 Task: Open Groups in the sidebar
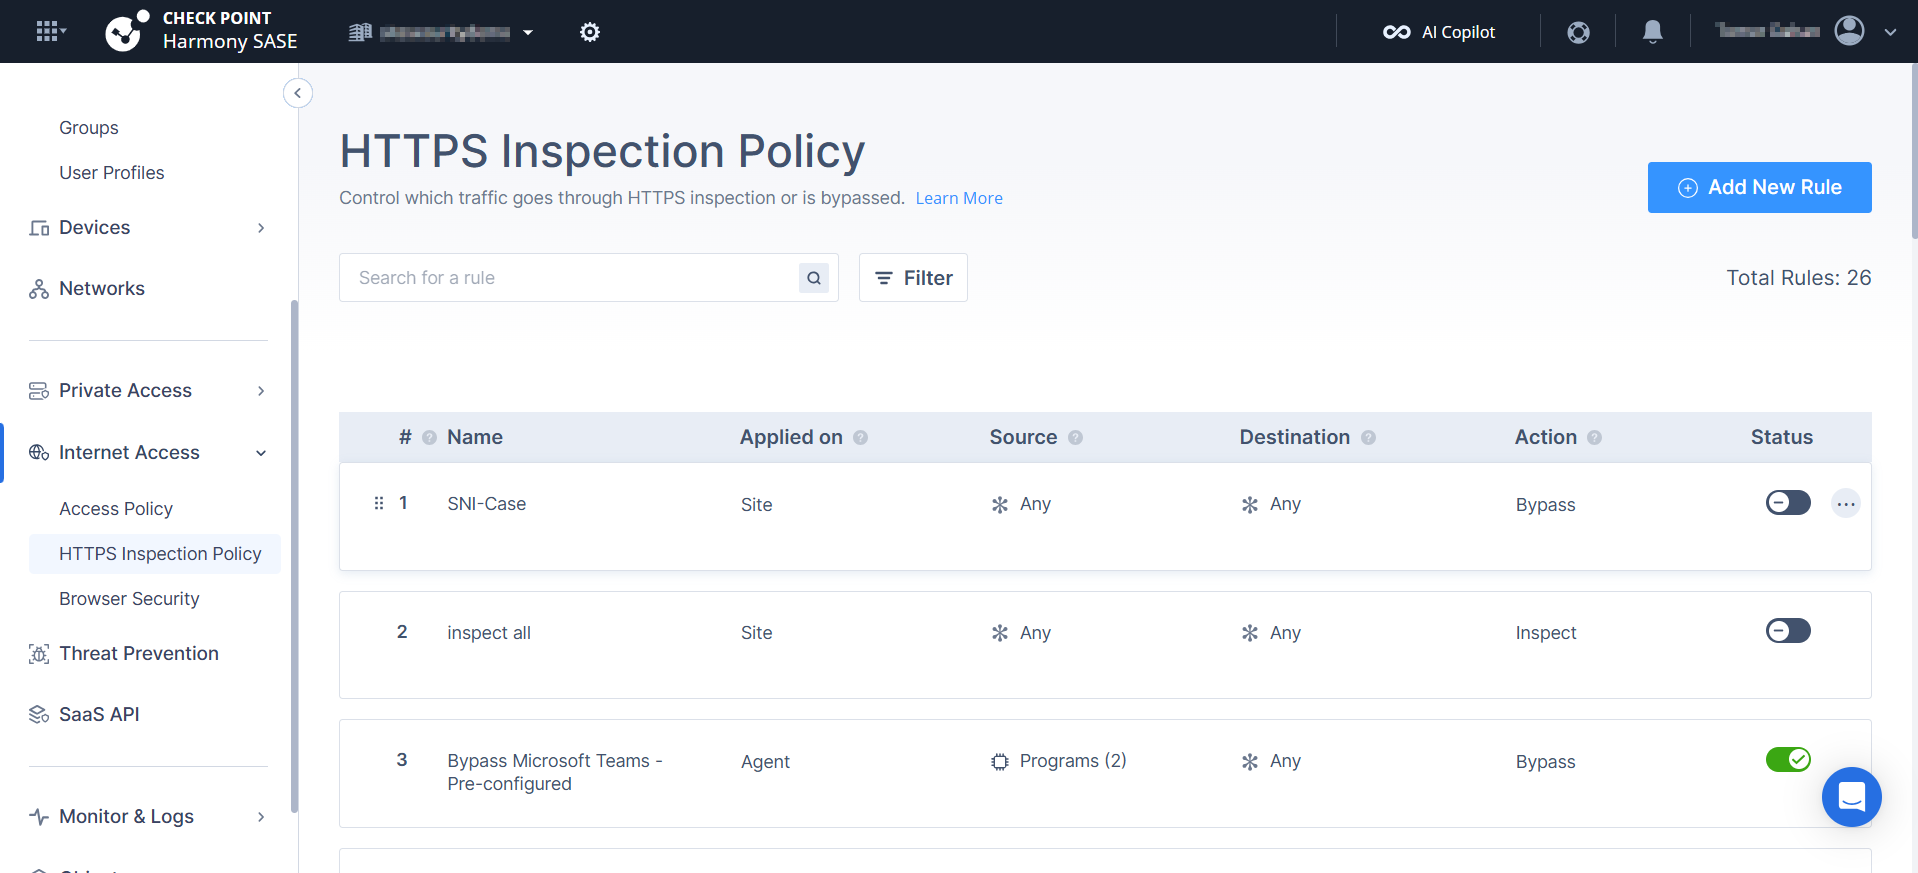(x=89, y=128)
